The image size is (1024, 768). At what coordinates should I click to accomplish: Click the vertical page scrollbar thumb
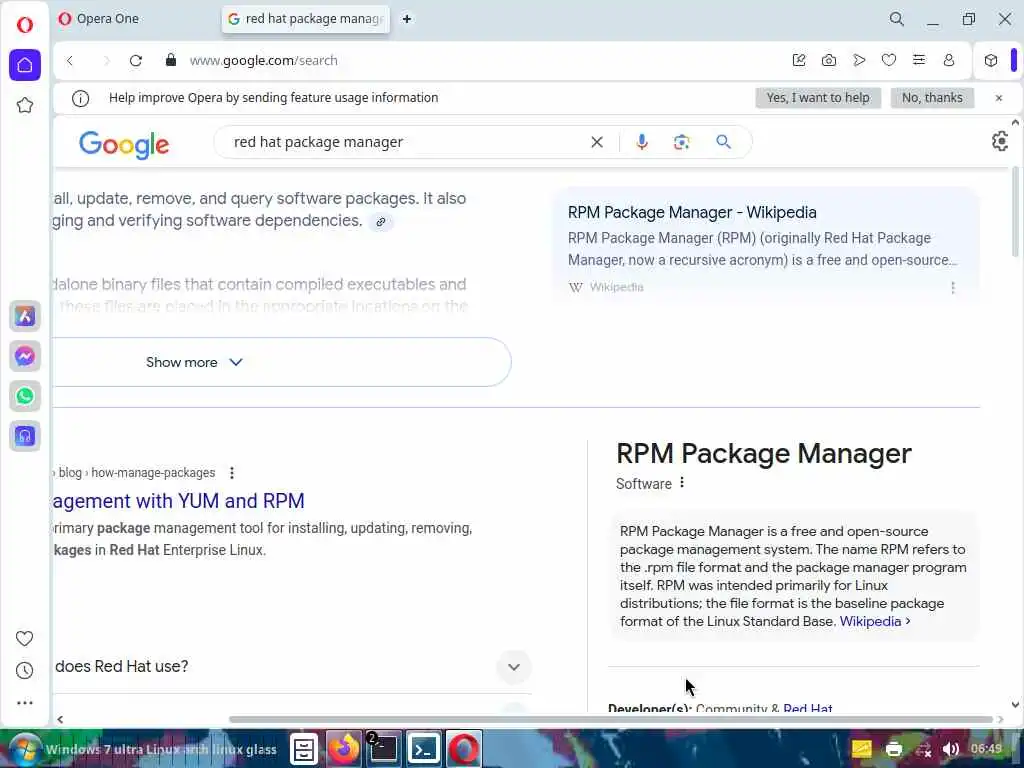point(1015,212)
